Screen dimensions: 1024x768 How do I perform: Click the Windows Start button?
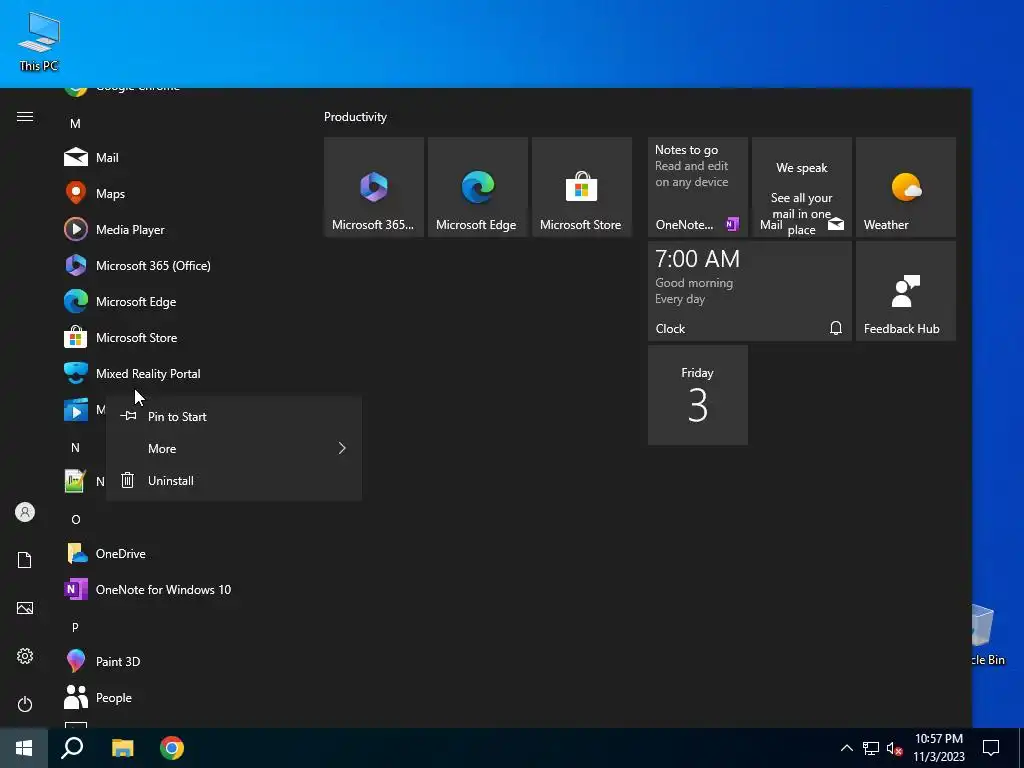coord(24,748)
